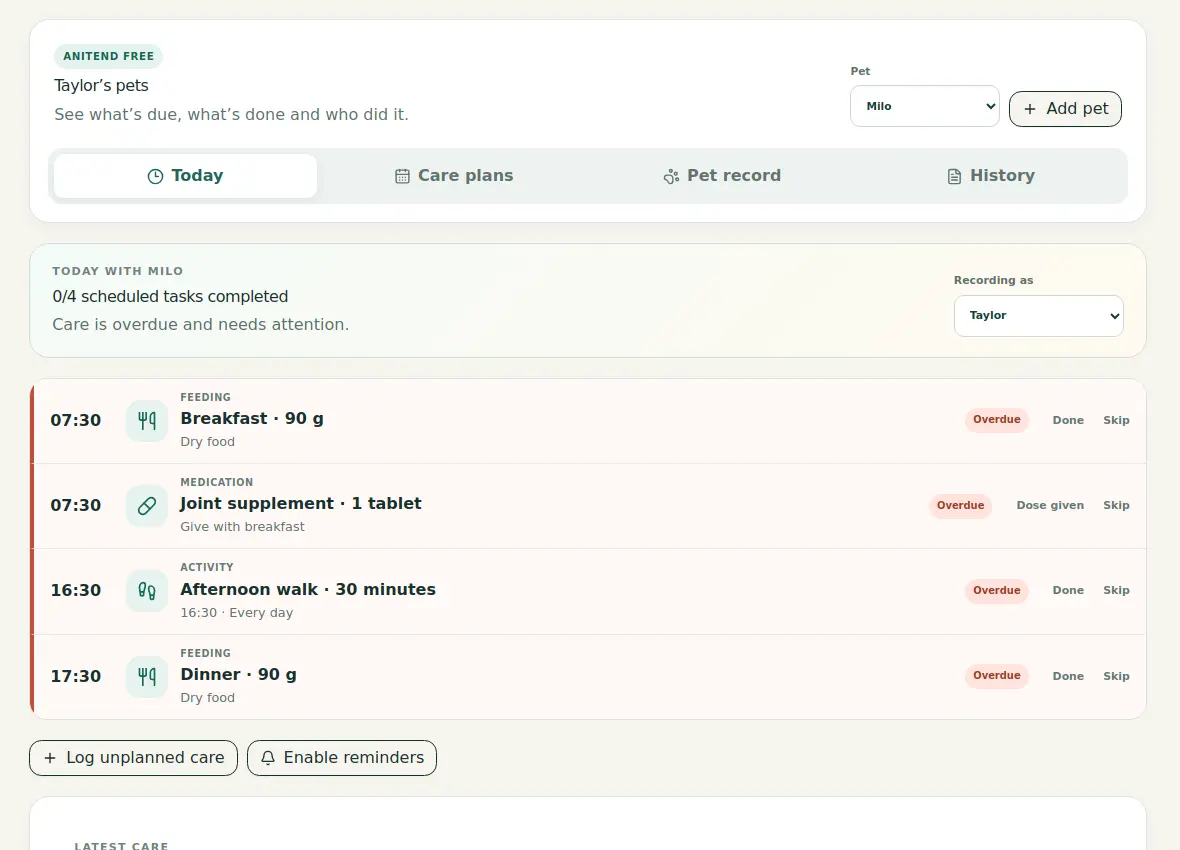Click the bell icon on Enable reminders

coord(268,758)
